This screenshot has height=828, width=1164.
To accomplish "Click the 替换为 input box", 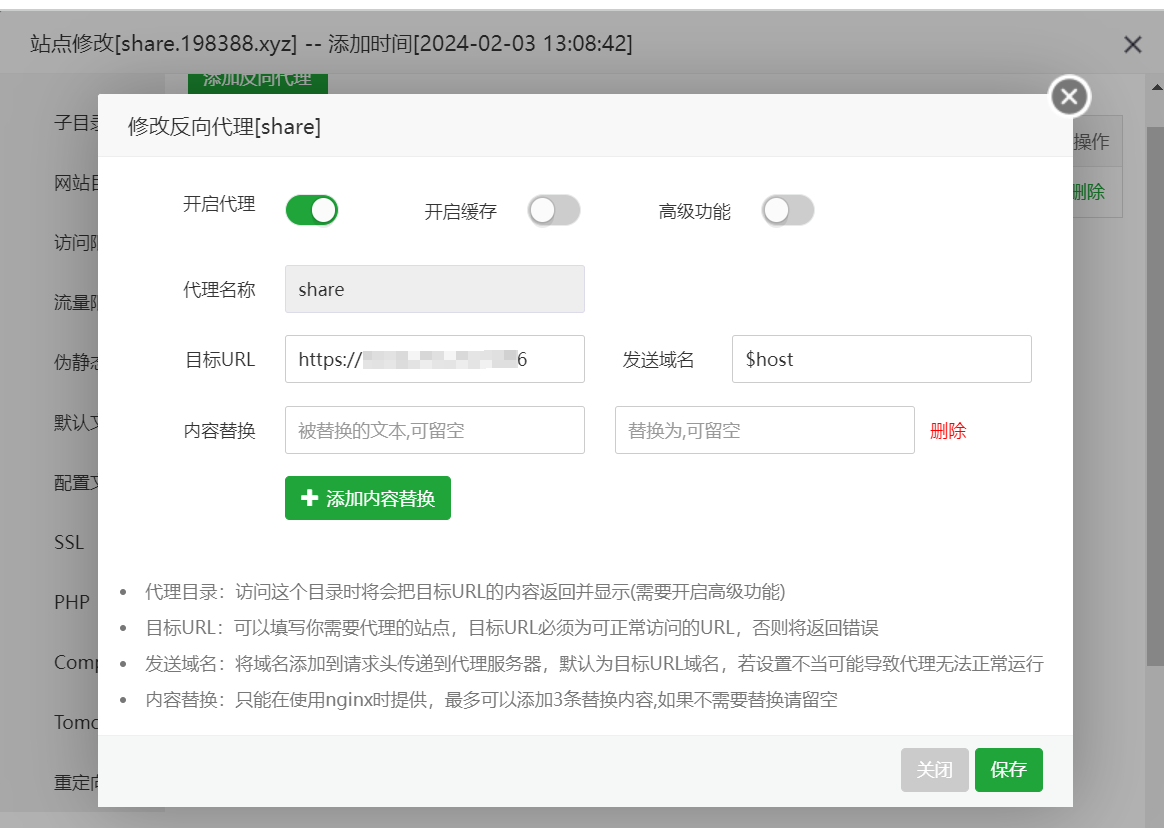I will click(764, 430).
